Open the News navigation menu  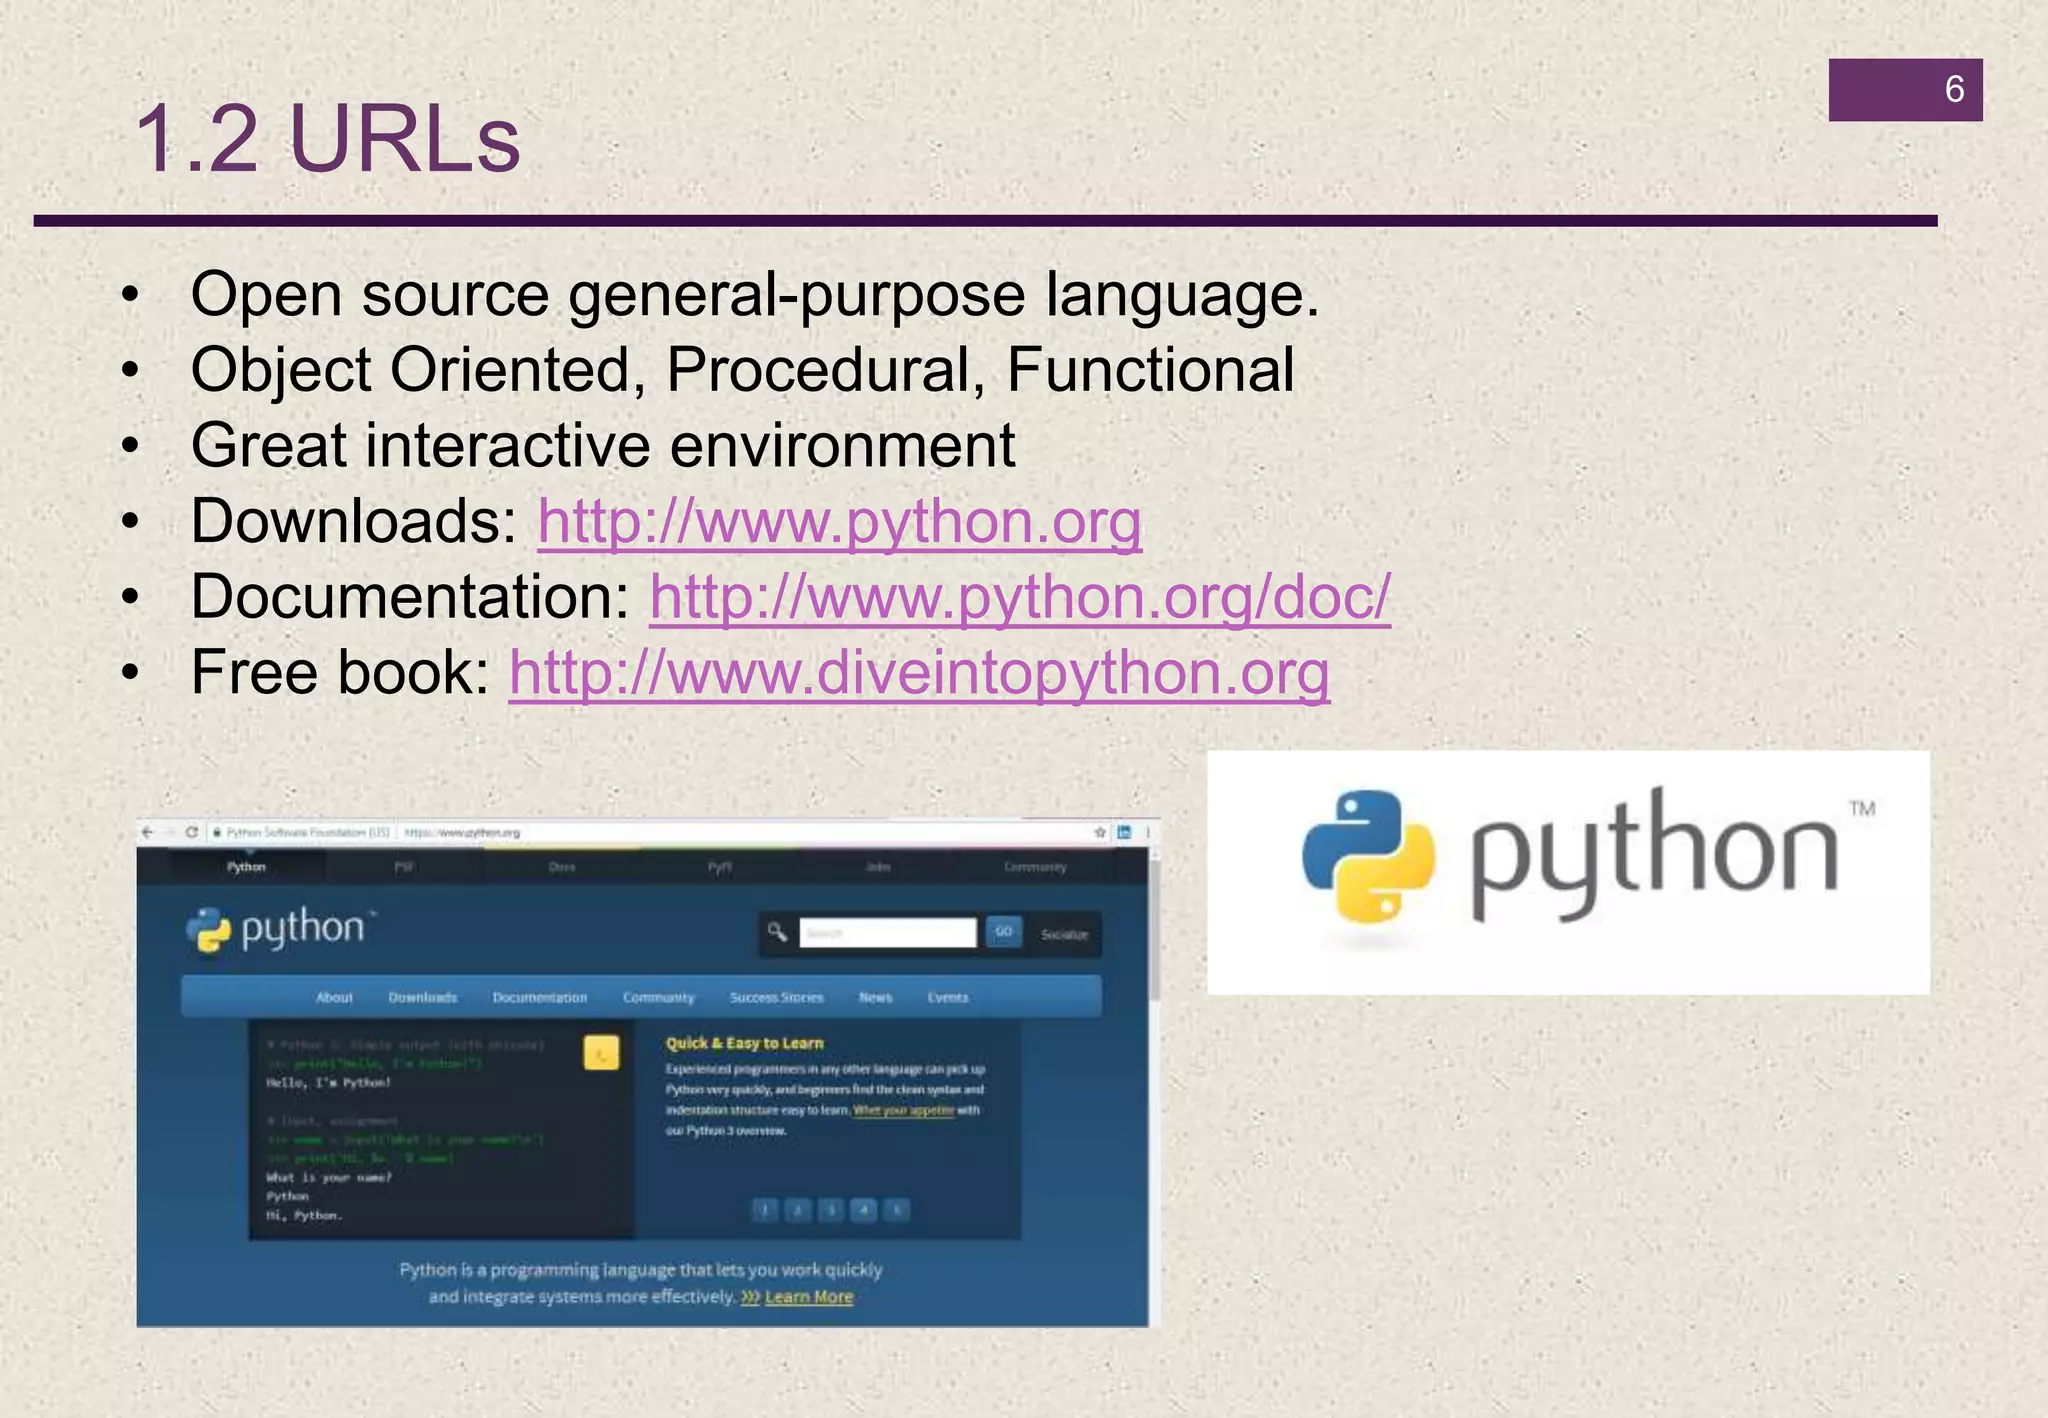tap(875, 997)
